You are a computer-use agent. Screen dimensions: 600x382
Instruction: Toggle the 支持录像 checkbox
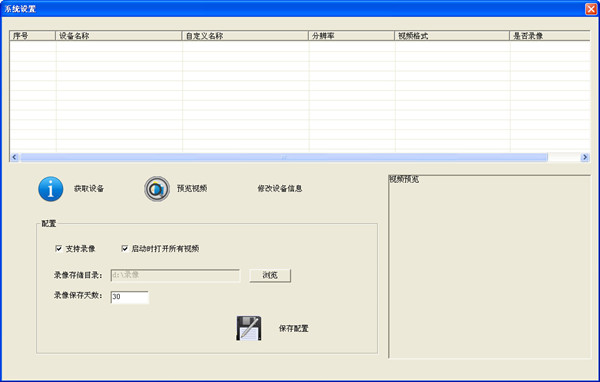pyautogui.click(x=59, y=249)
